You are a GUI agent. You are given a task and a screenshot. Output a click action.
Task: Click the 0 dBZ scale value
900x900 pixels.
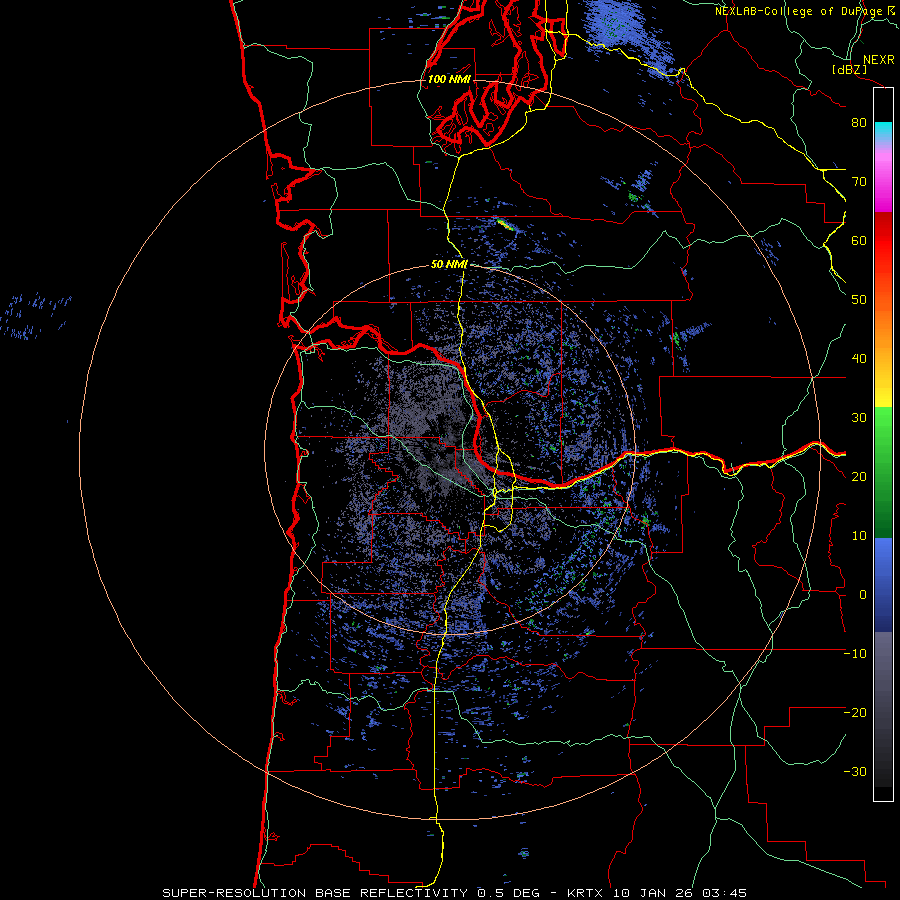click(x=863, y=596)
